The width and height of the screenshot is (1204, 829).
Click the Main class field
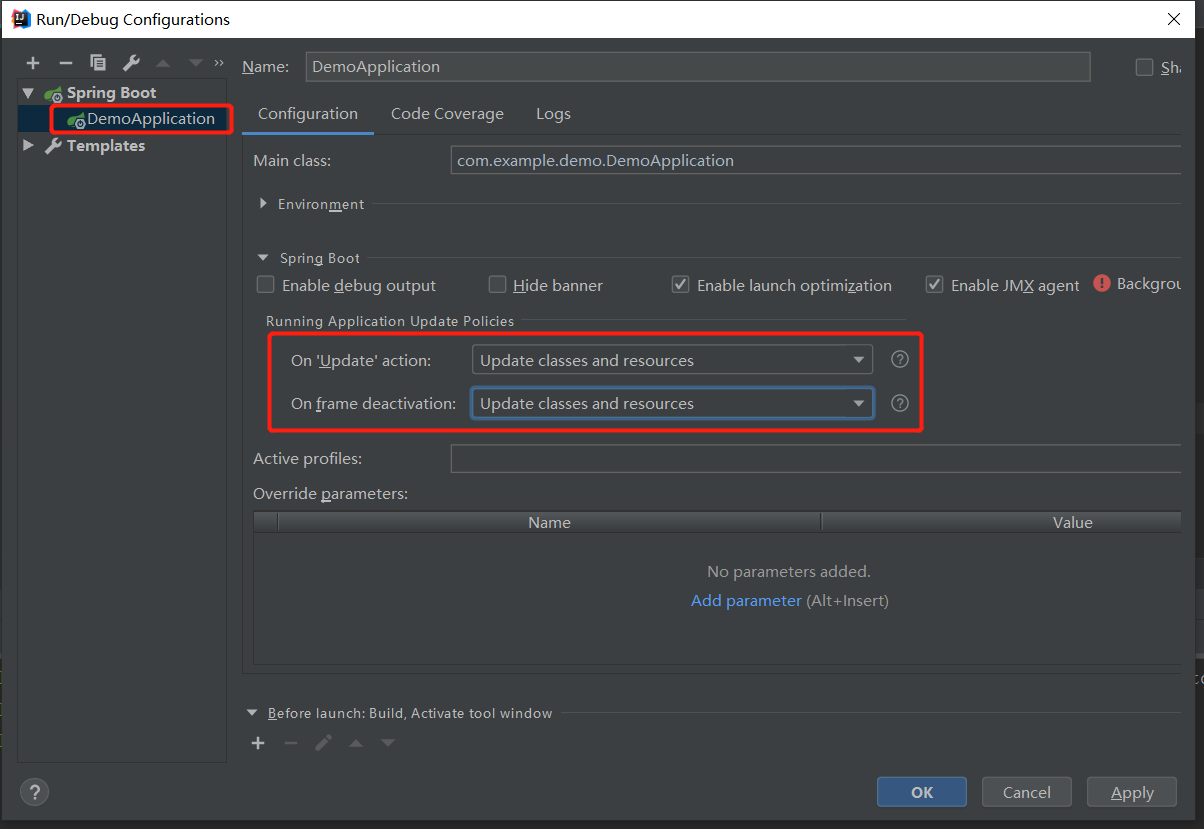click(816, 160)
